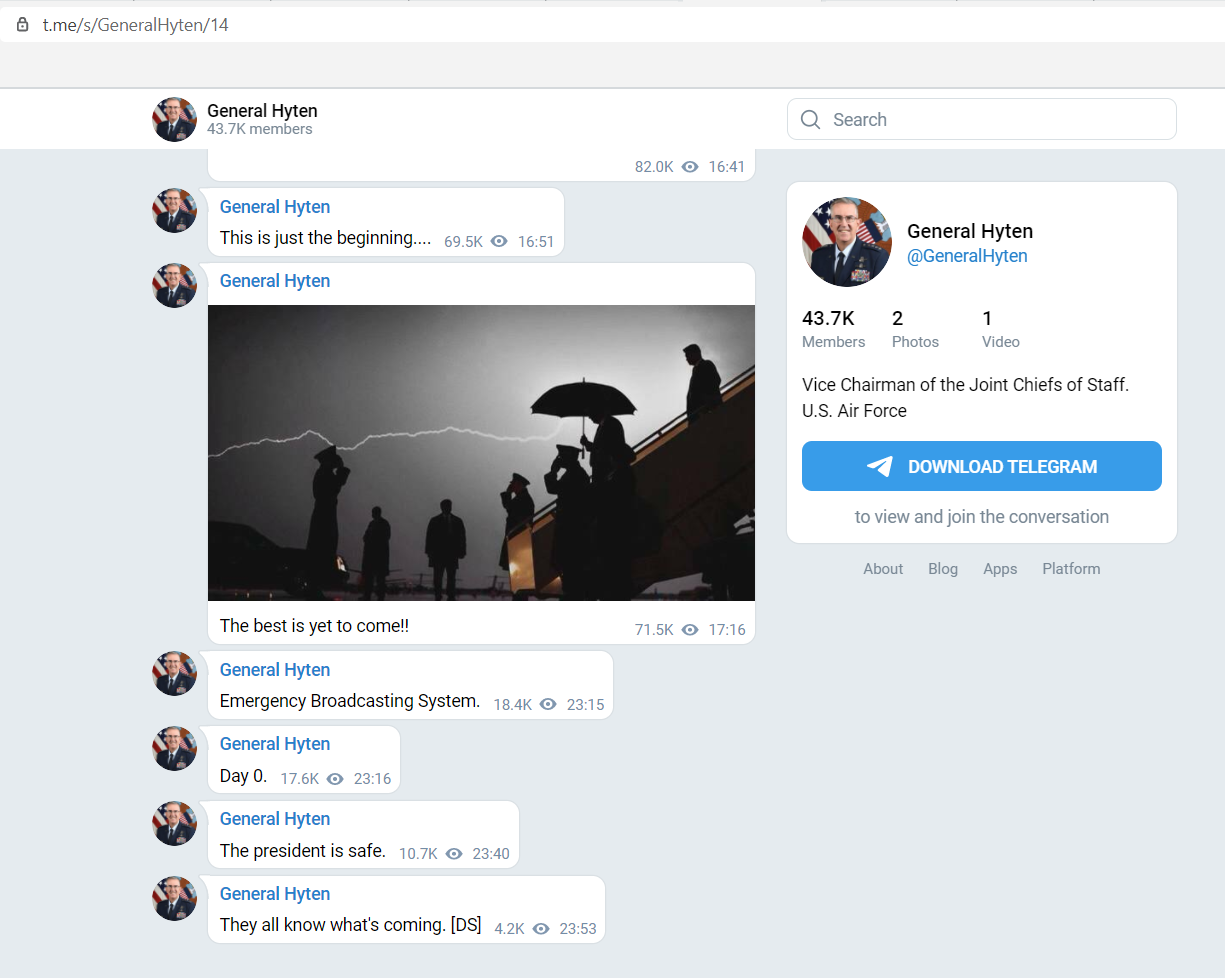Click the 43.7K Members counter
The height and width of the screenshot is (978, 1225).
[833, 329]
